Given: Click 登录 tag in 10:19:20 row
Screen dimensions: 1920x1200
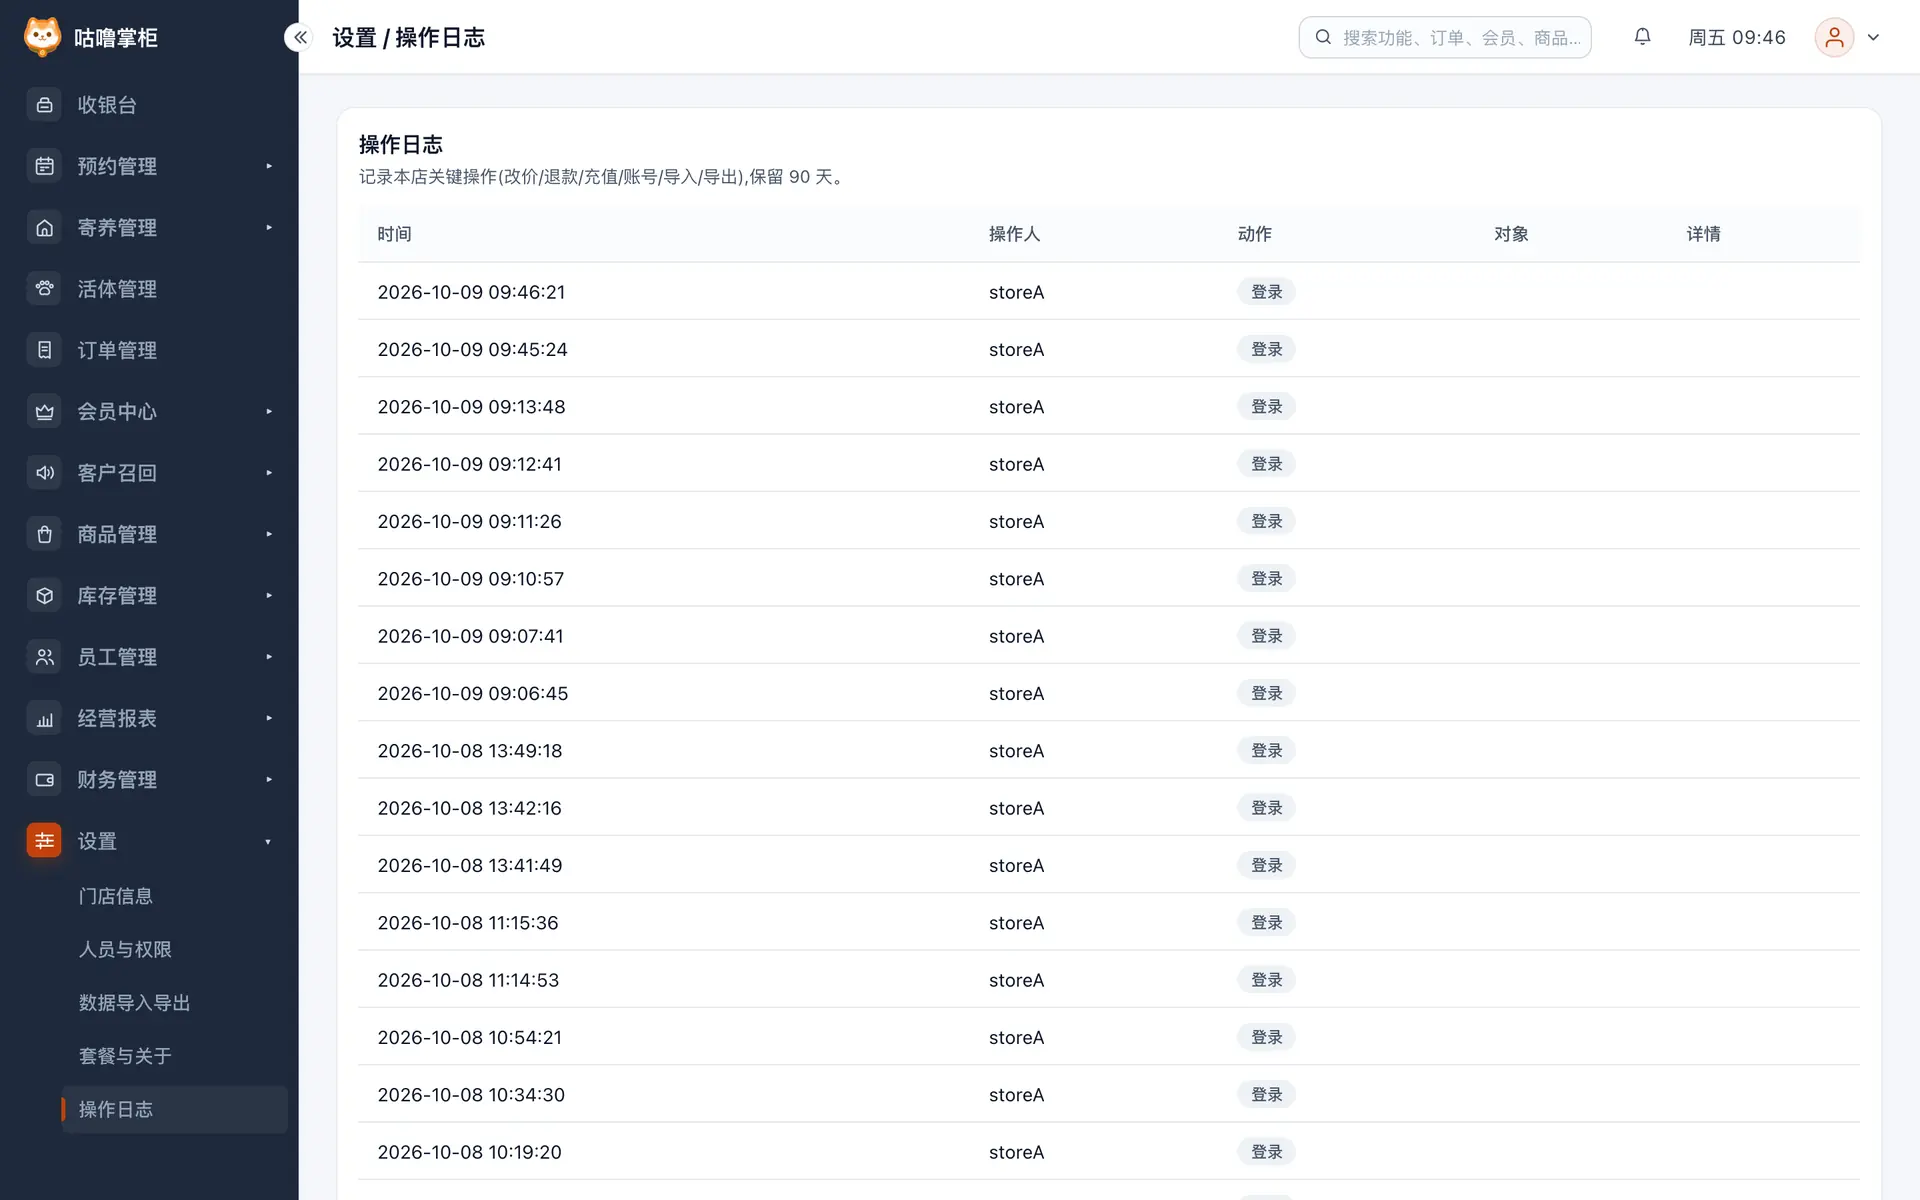Looking at the screenshot, I should (x=1266, y=1152).
